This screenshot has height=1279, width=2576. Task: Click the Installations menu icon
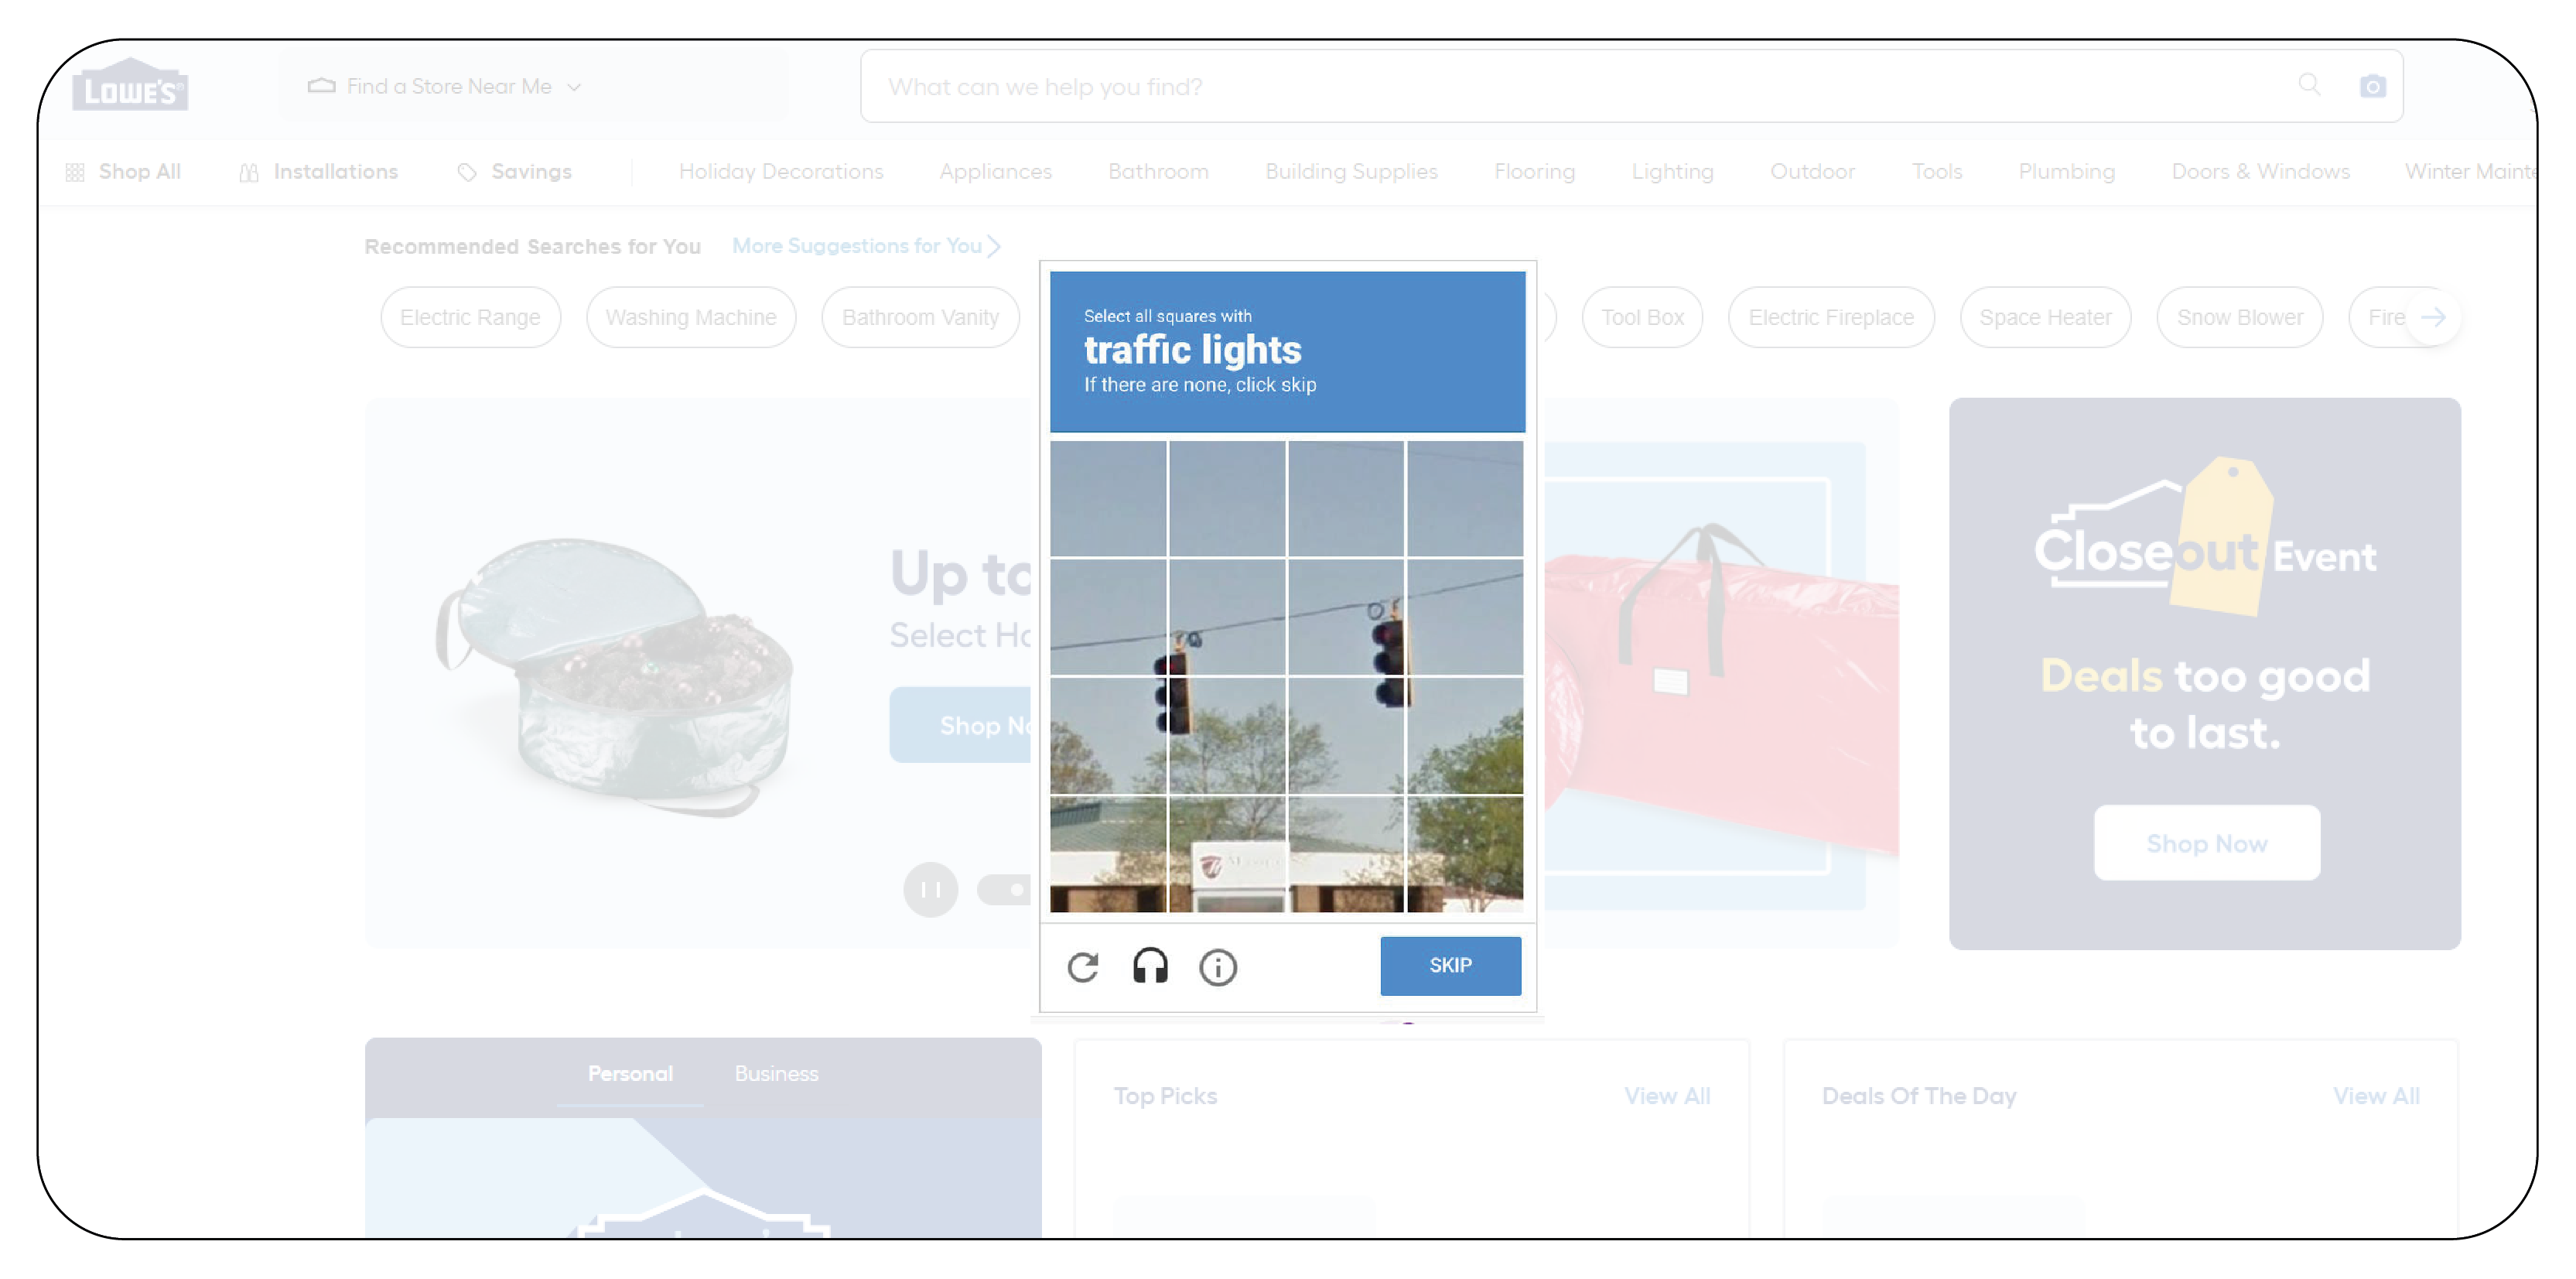(x=250, y=169)
